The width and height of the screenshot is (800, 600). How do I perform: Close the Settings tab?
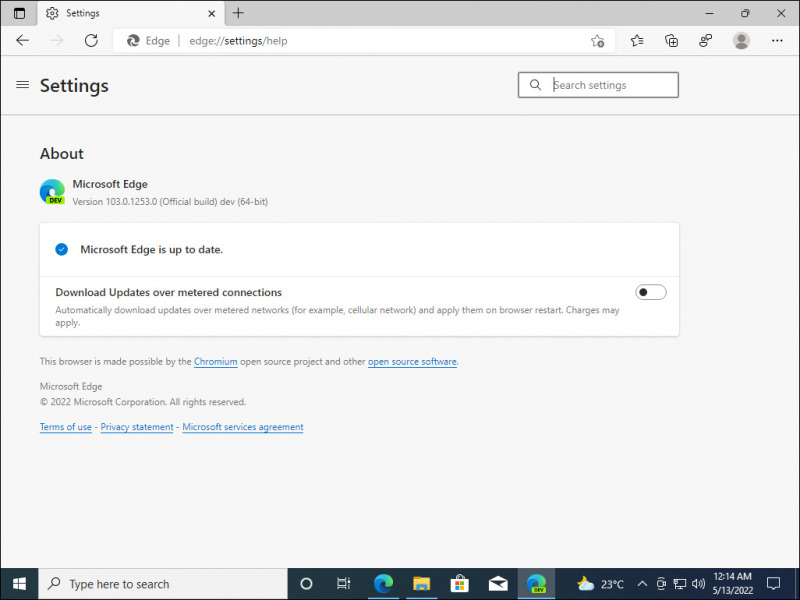coord(211,13)
